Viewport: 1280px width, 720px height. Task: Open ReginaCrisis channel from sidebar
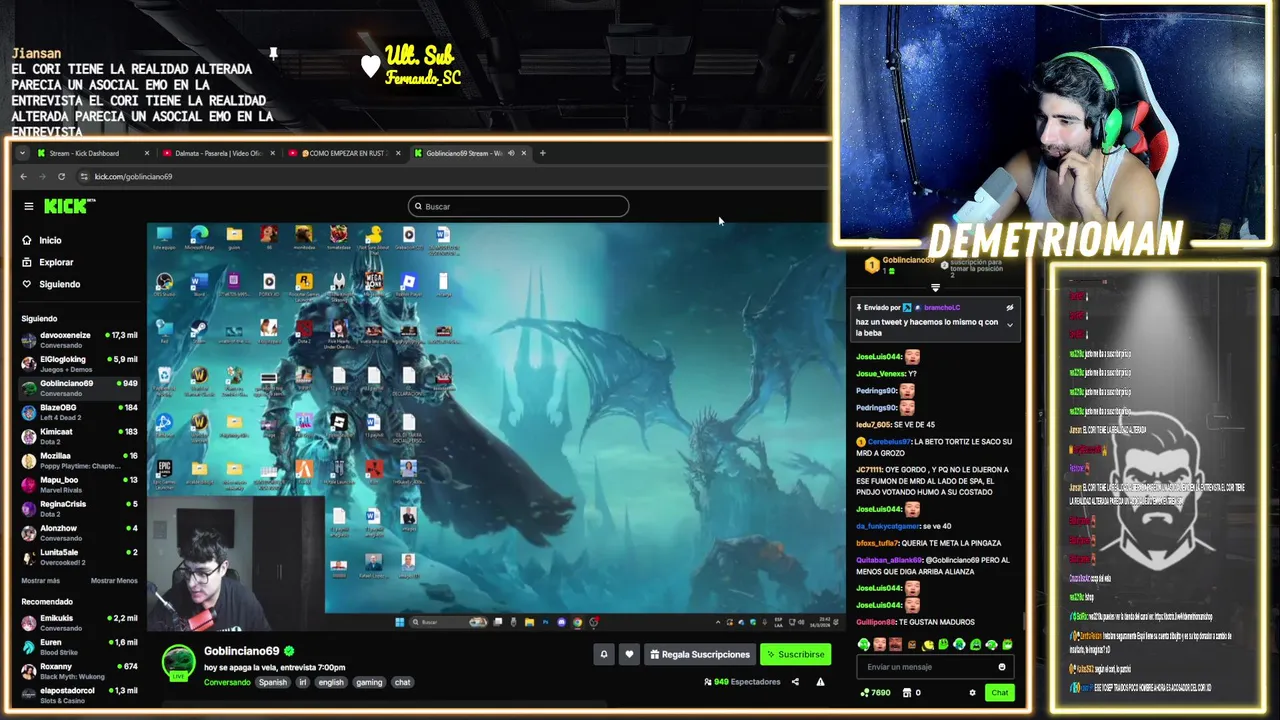79,508
